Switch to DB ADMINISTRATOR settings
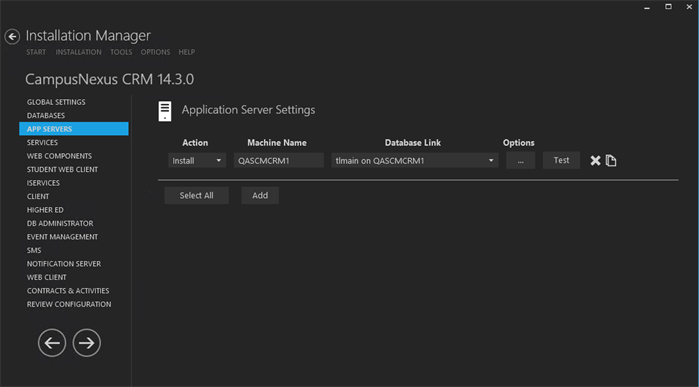 60,223
